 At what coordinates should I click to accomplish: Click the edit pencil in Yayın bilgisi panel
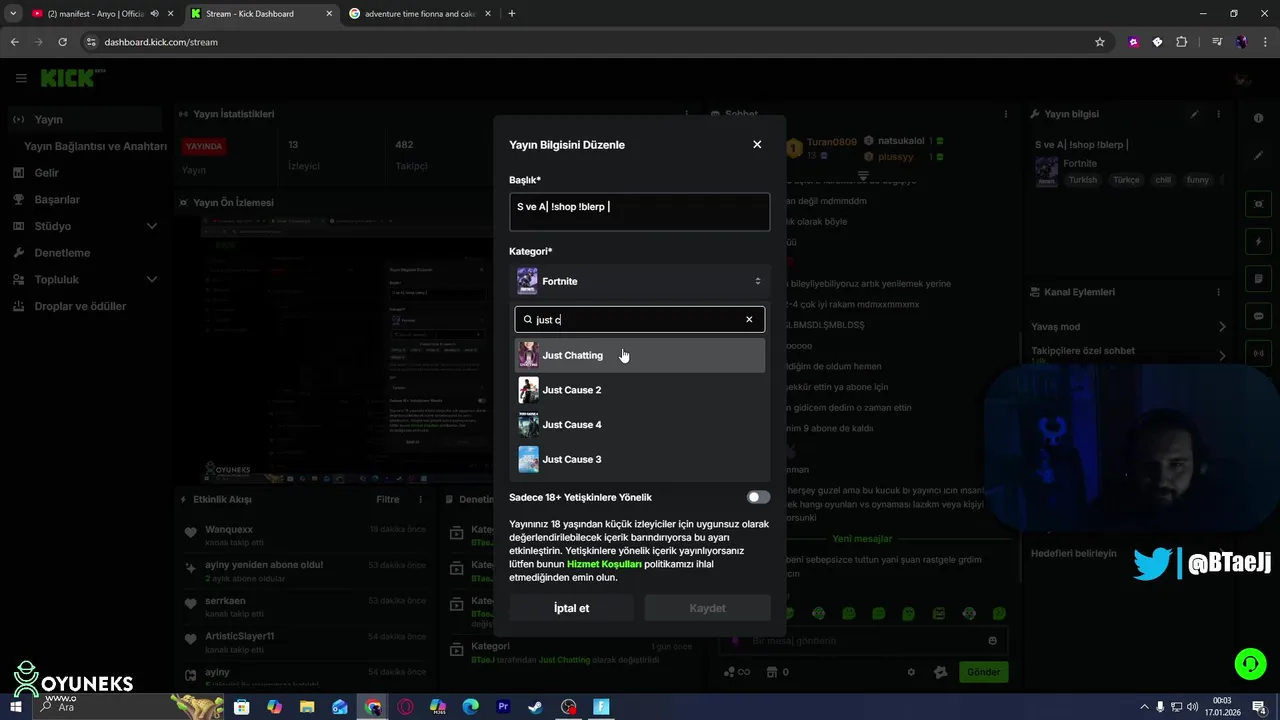click(1194, 114)
